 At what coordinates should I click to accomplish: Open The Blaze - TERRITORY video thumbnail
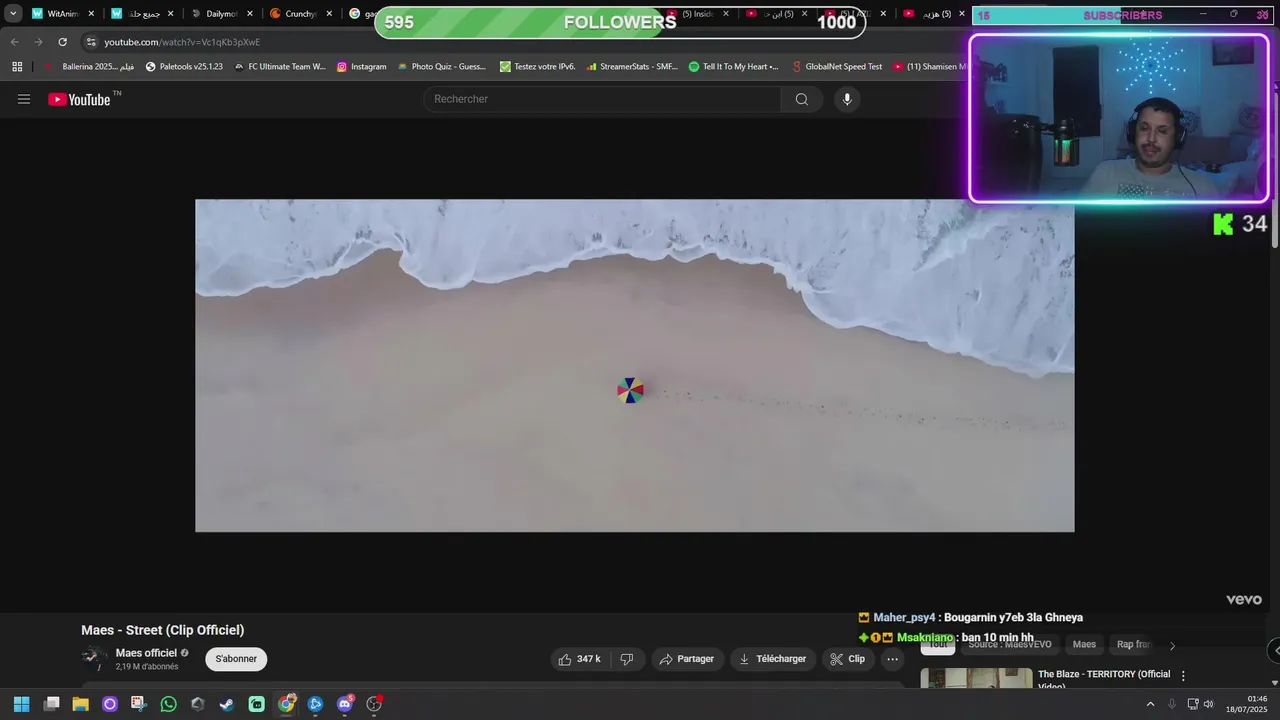point(976,679)
